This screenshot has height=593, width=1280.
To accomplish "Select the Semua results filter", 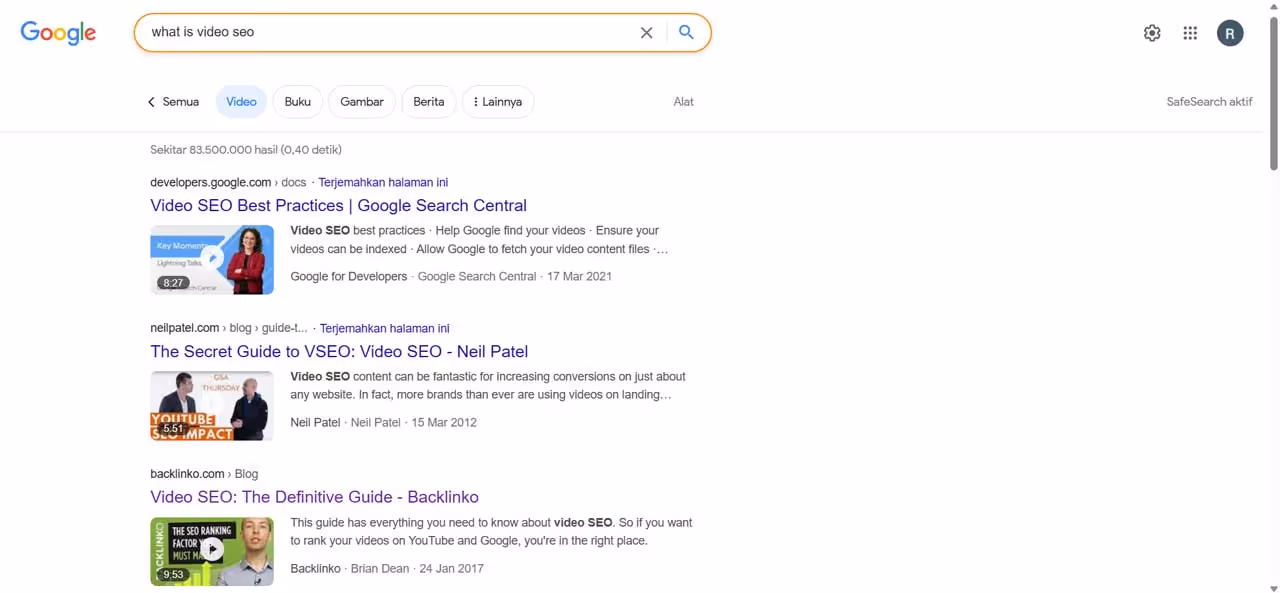I will (181, 101).
